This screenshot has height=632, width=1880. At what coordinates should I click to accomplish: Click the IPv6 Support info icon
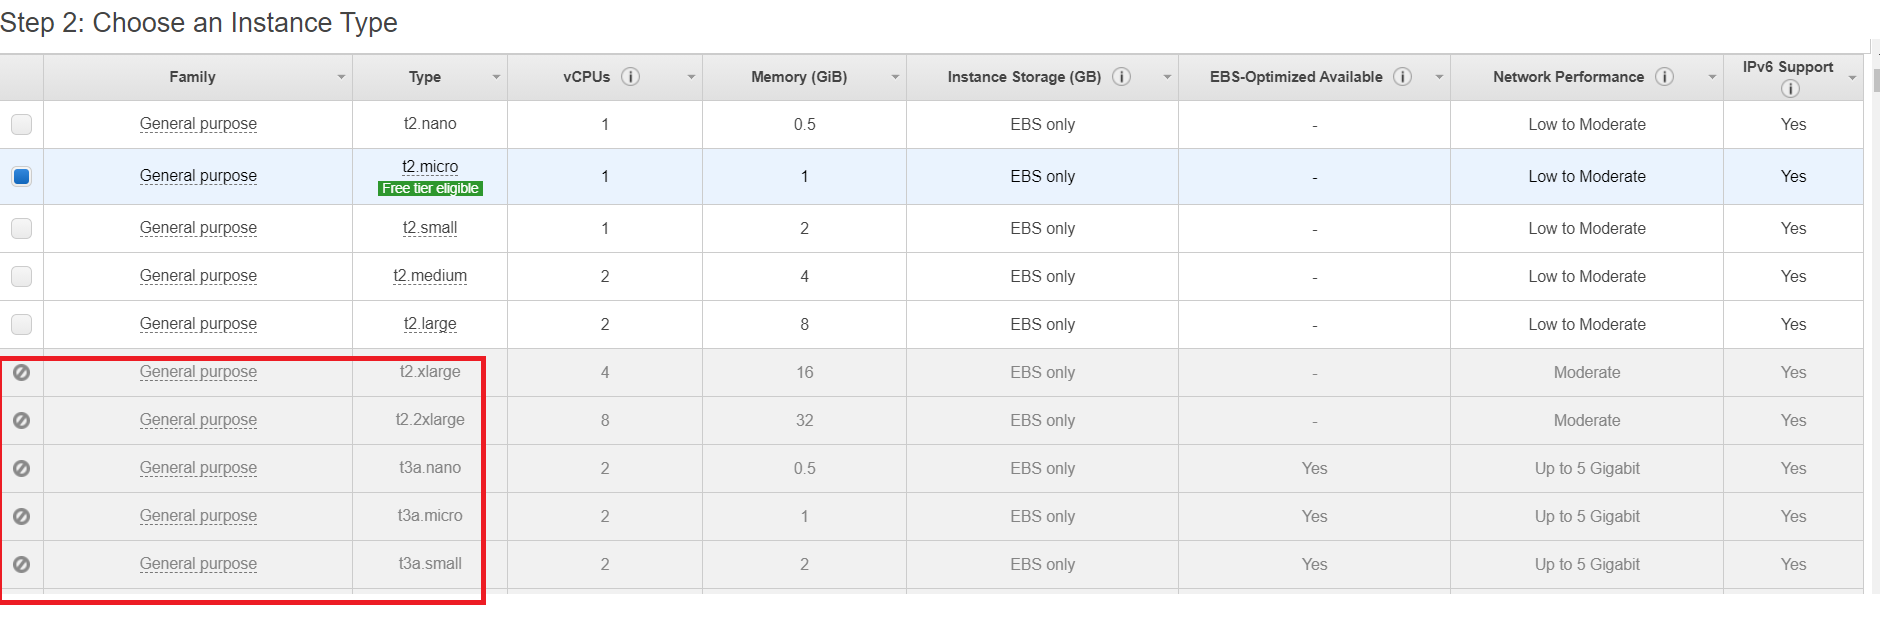point(1790,89)
